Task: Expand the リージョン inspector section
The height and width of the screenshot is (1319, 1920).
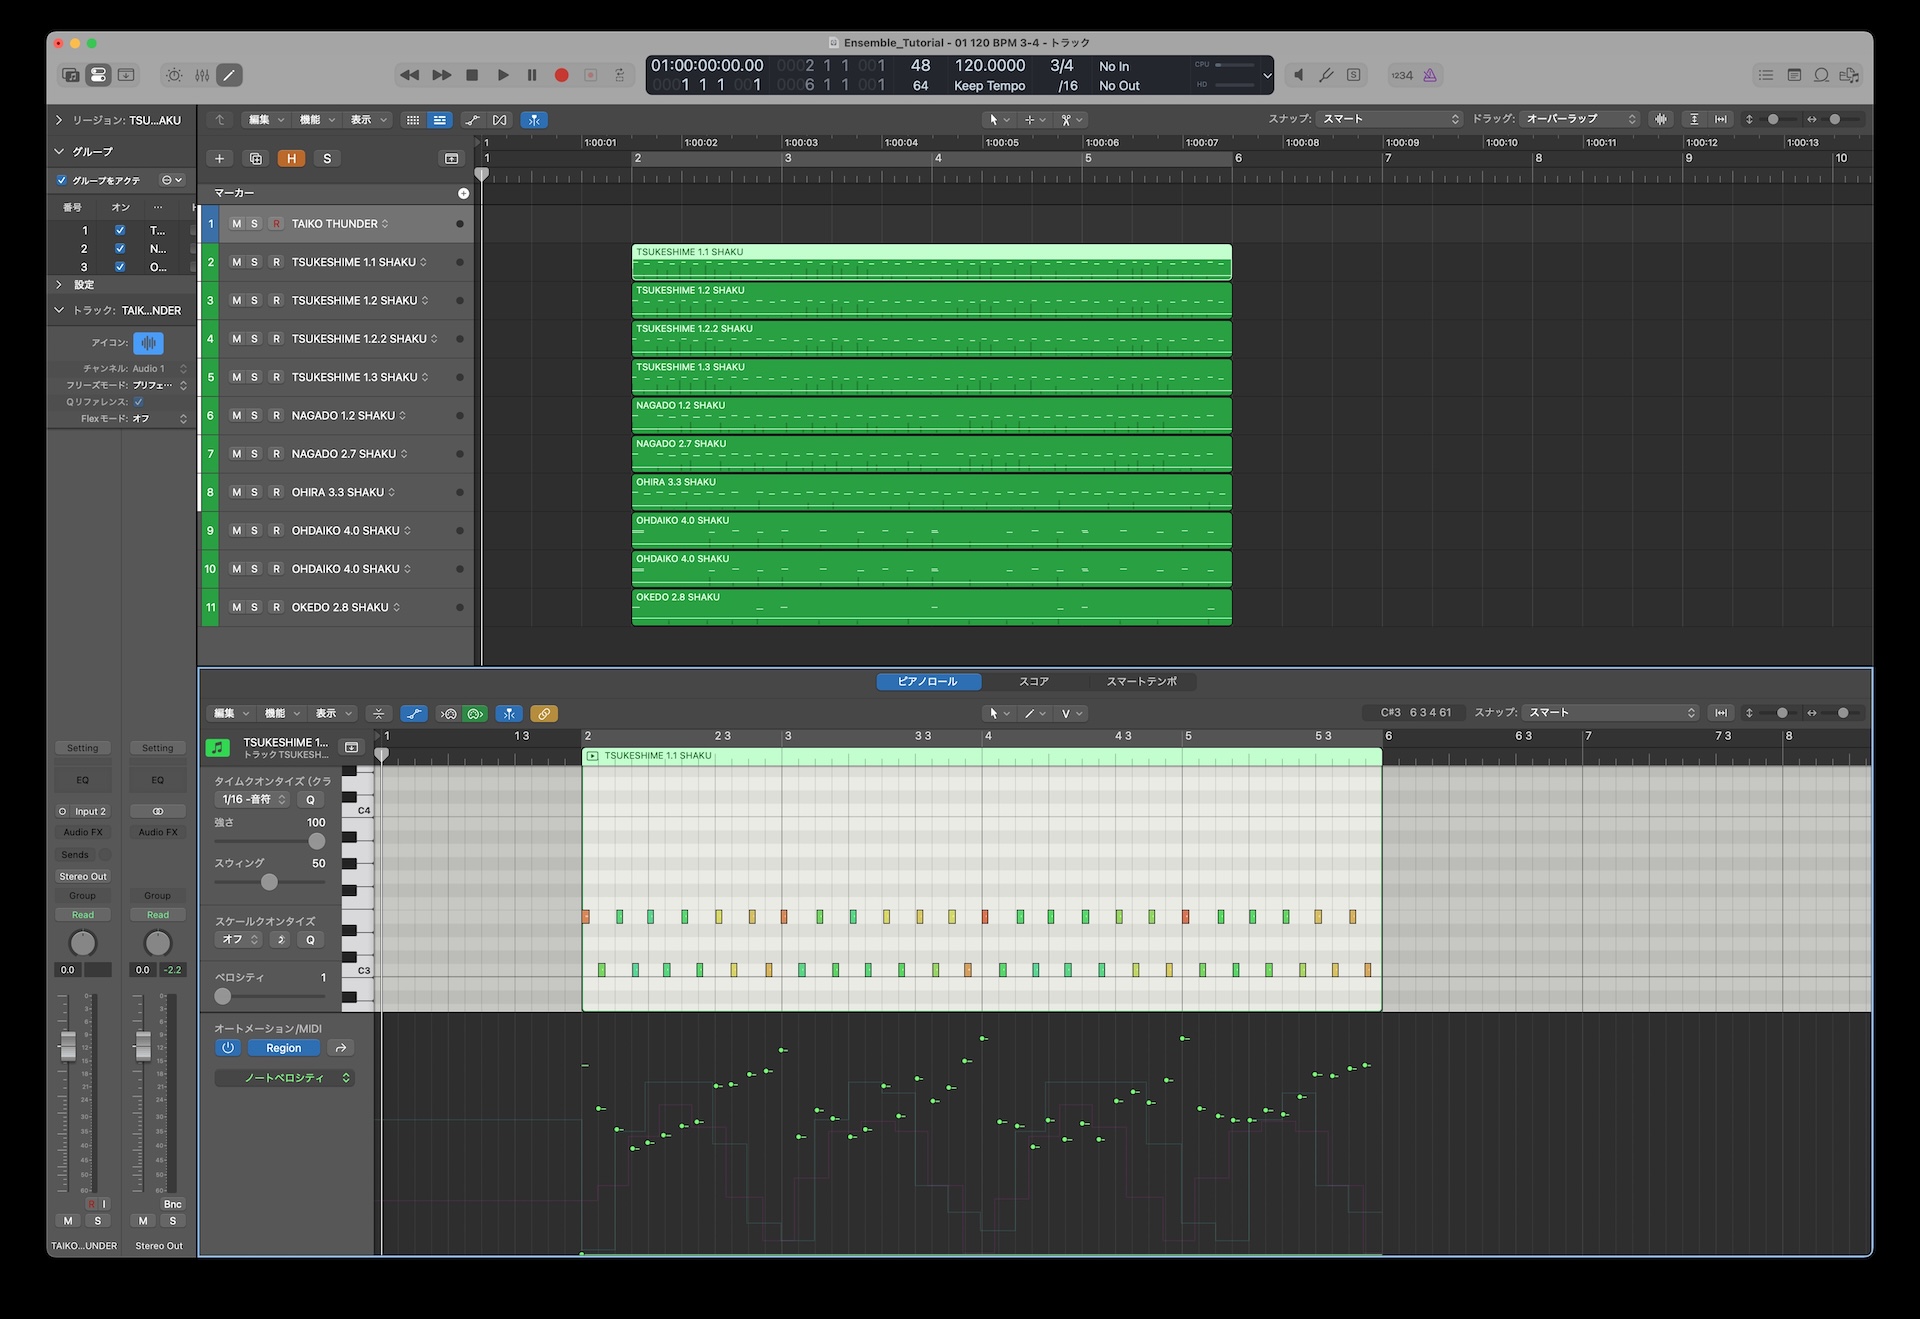Action: tap(59, 120)
